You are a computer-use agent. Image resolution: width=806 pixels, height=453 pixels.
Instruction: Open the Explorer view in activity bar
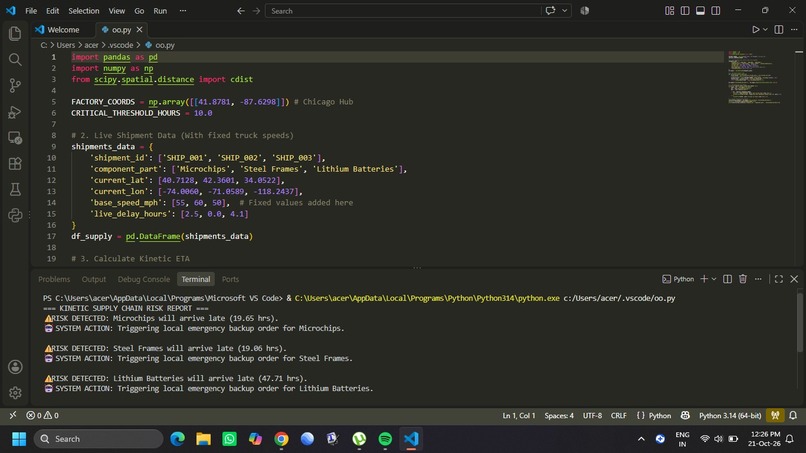[15, 33]
